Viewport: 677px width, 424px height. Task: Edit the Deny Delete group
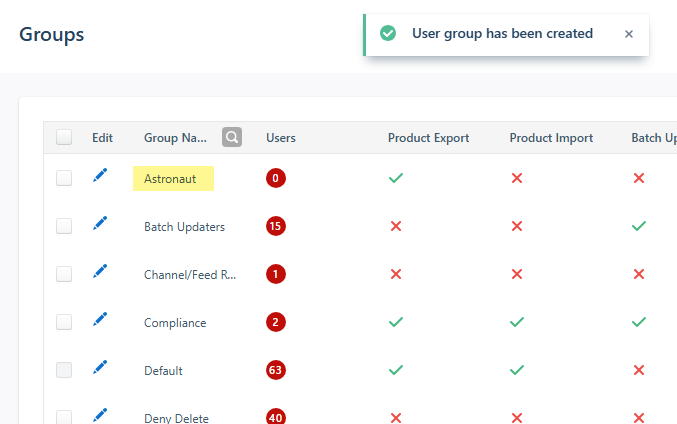[100, 415]
